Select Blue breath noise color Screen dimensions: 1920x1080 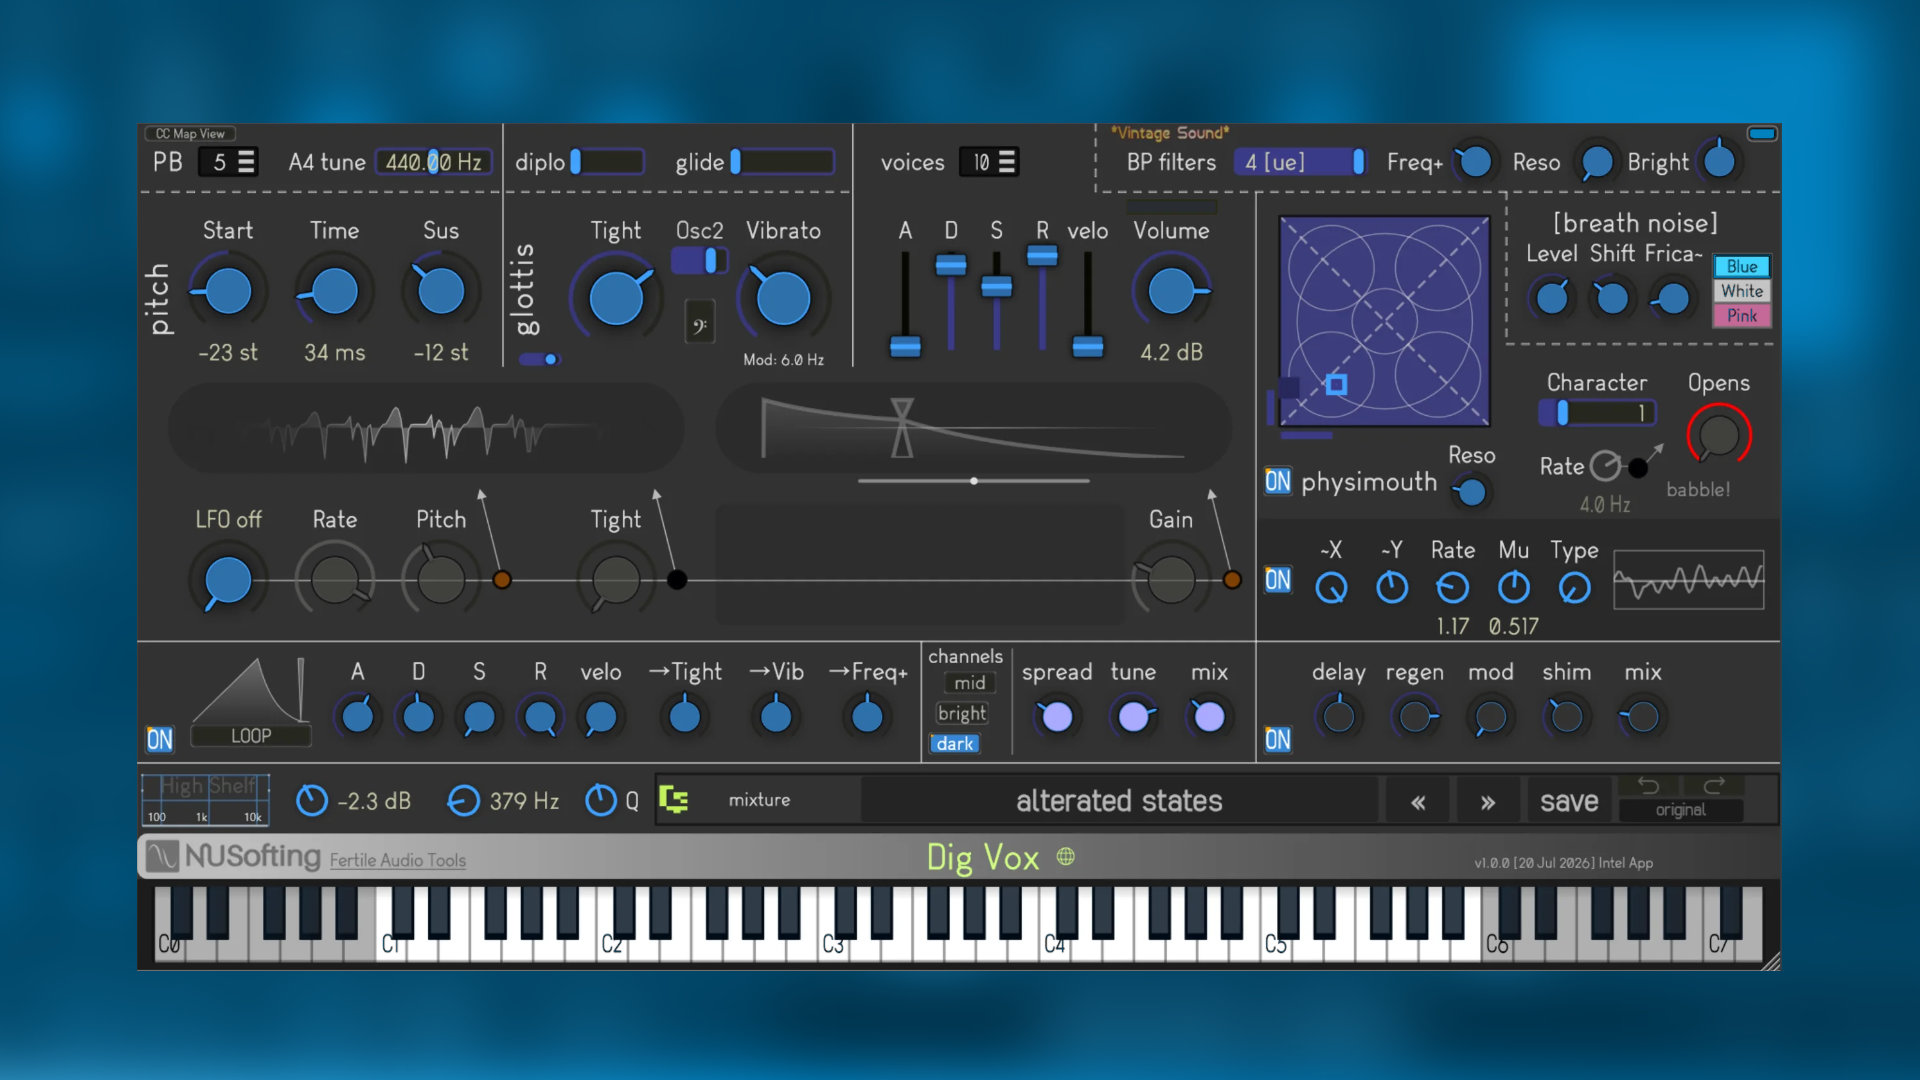(x=1742, y=266)
